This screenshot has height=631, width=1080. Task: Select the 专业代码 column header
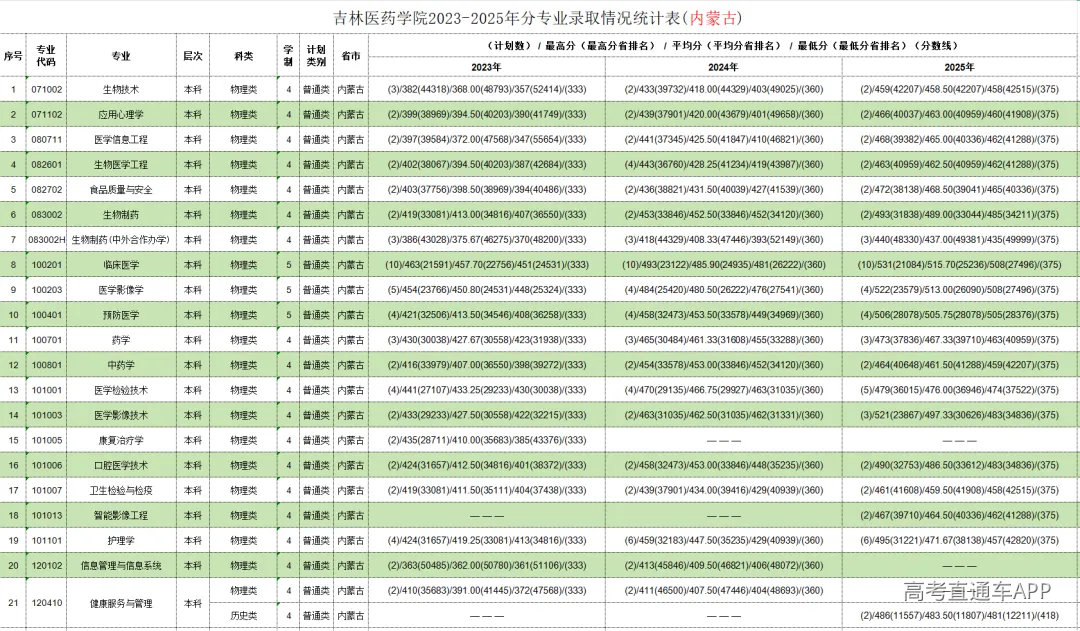46,56
